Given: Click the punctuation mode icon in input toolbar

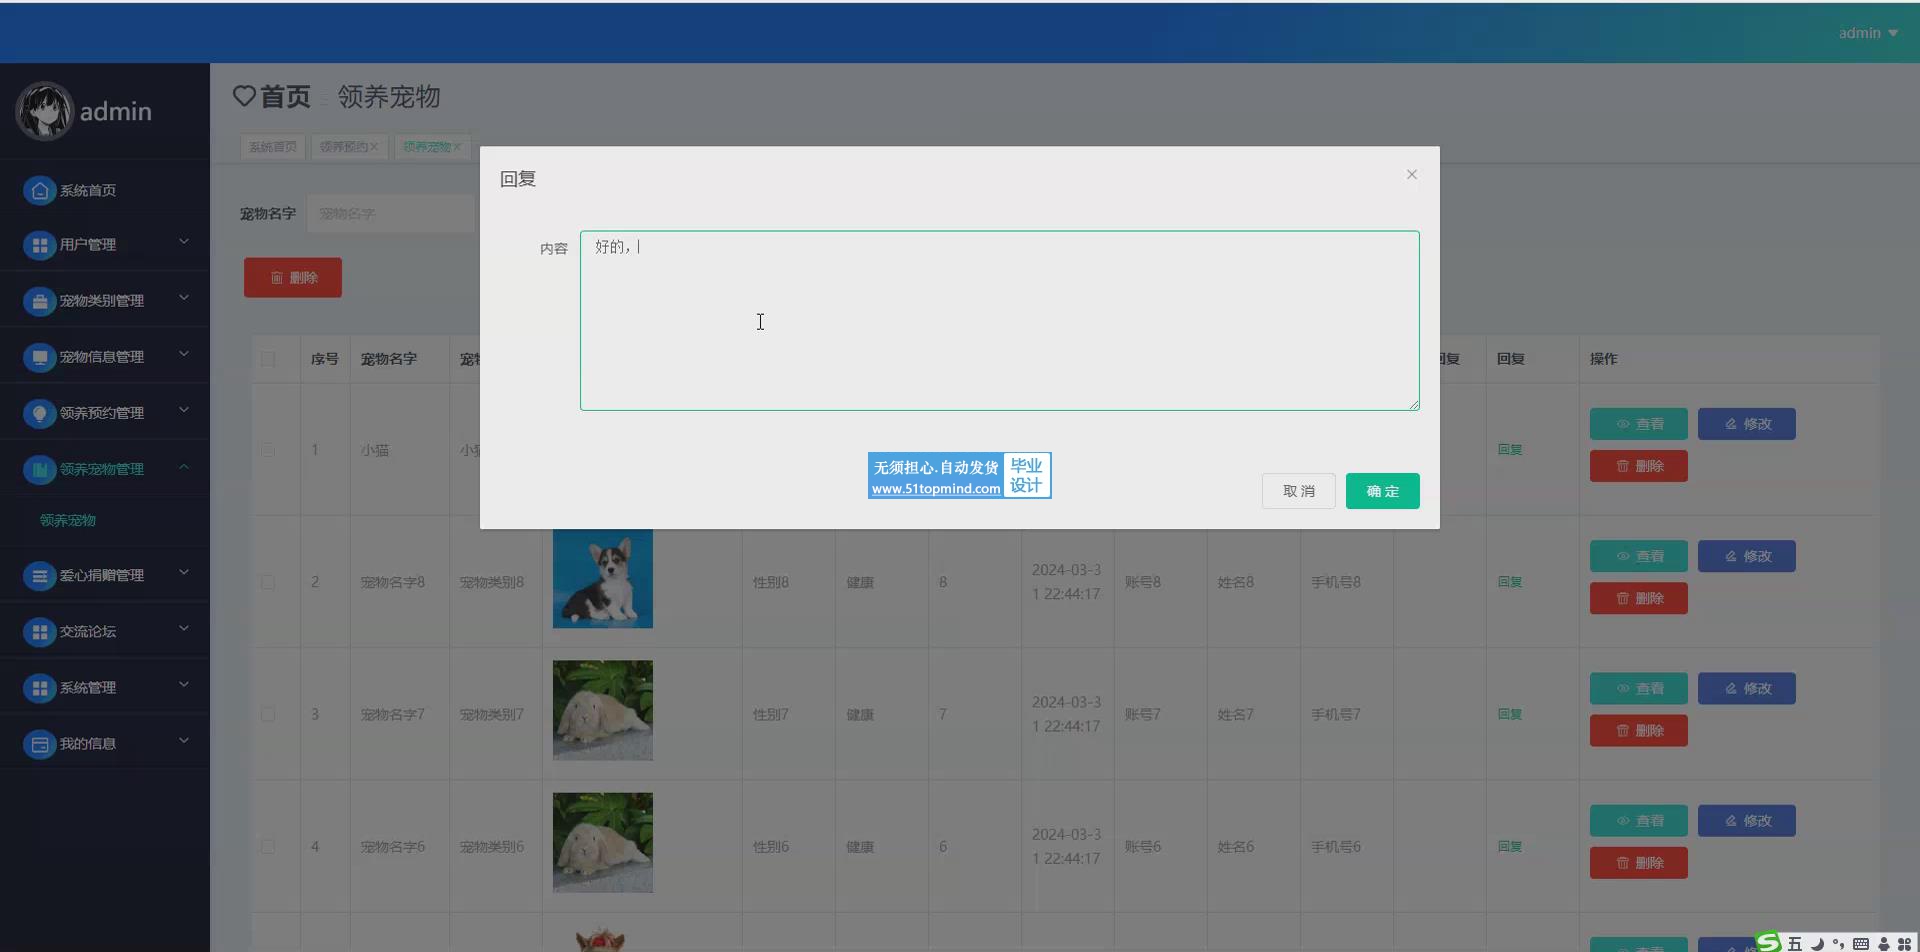Looking at the screenshot, I should click(x=1839, y=944).
